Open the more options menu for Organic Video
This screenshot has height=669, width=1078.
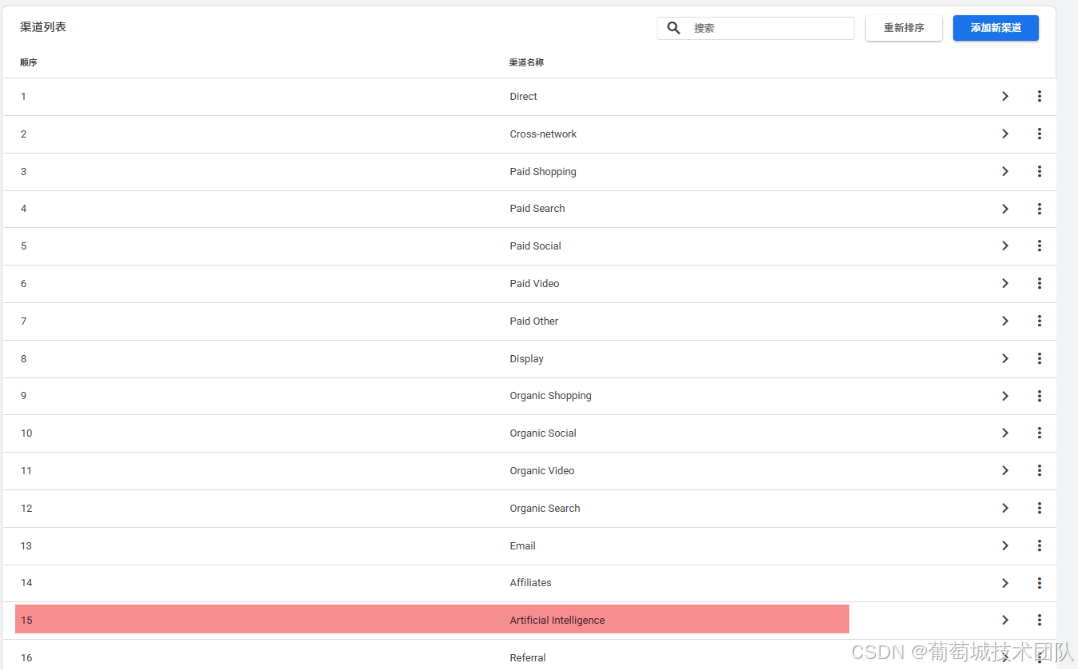click(1039, 470)
